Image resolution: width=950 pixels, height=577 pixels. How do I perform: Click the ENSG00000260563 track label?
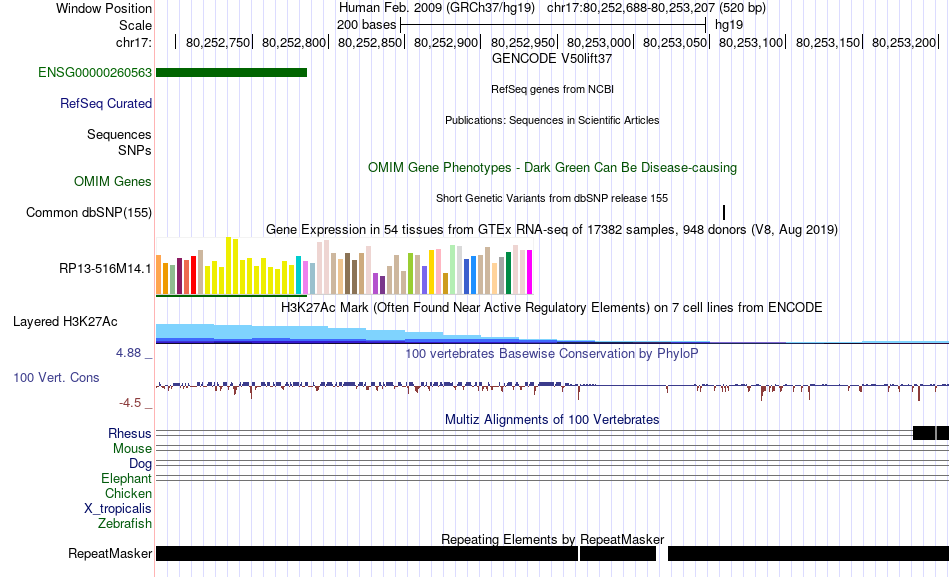[x=95, y=73]
